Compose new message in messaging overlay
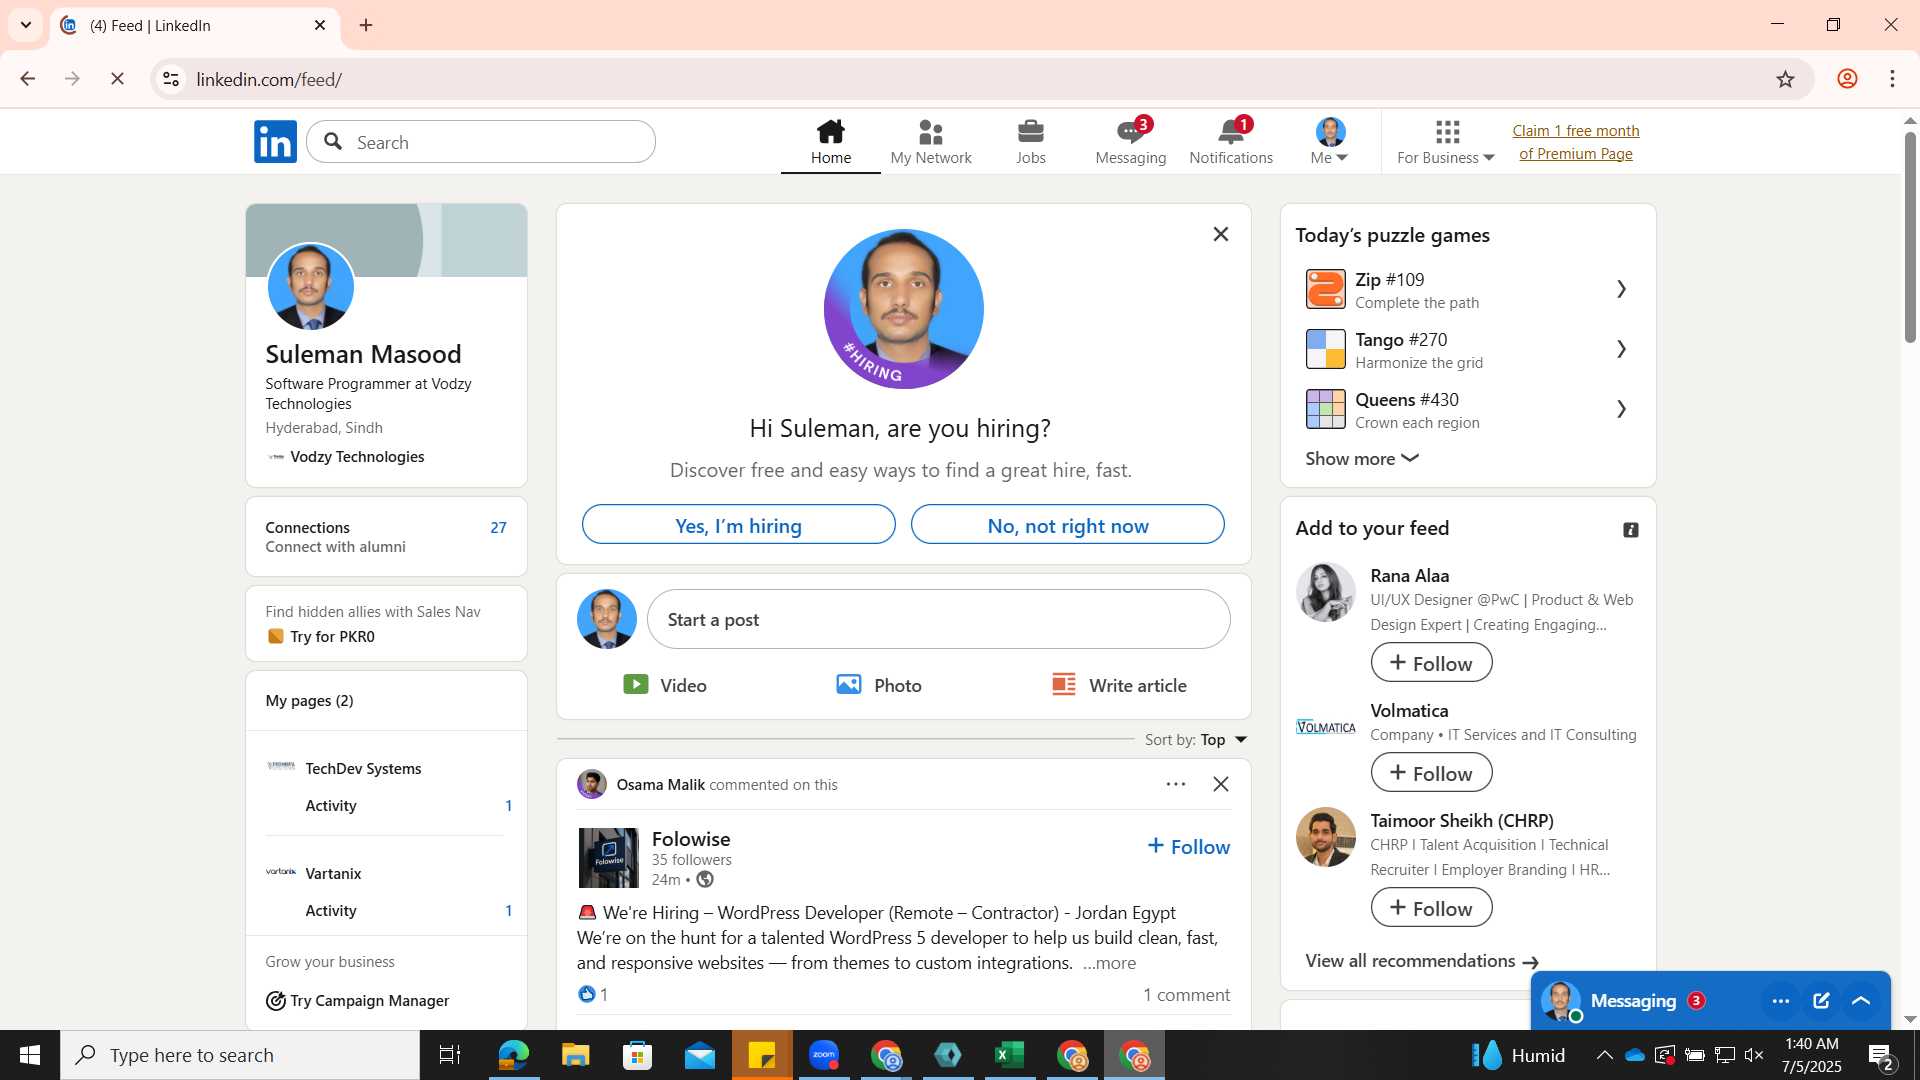Screen dimensions: 1920x1080 point(1821,1001)
